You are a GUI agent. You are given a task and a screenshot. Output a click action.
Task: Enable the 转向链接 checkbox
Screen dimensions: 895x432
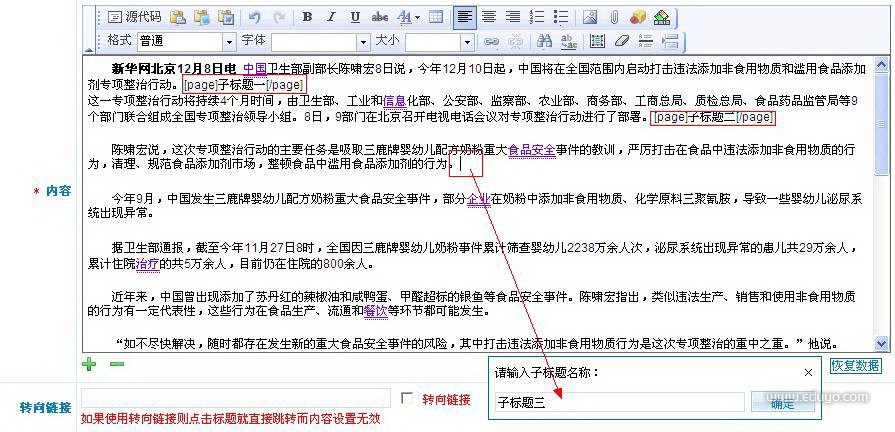407,399
